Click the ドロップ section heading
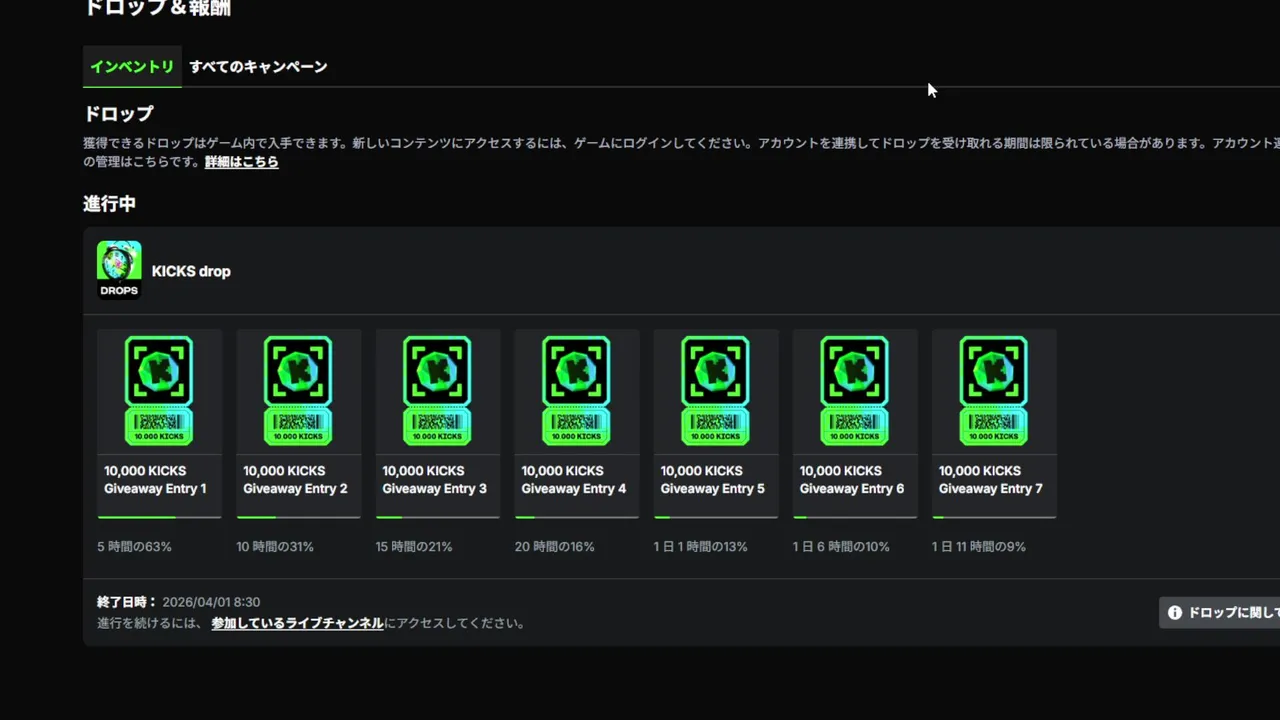Image resolution: width=1280 pixels, height=720 pixels. 118,114
